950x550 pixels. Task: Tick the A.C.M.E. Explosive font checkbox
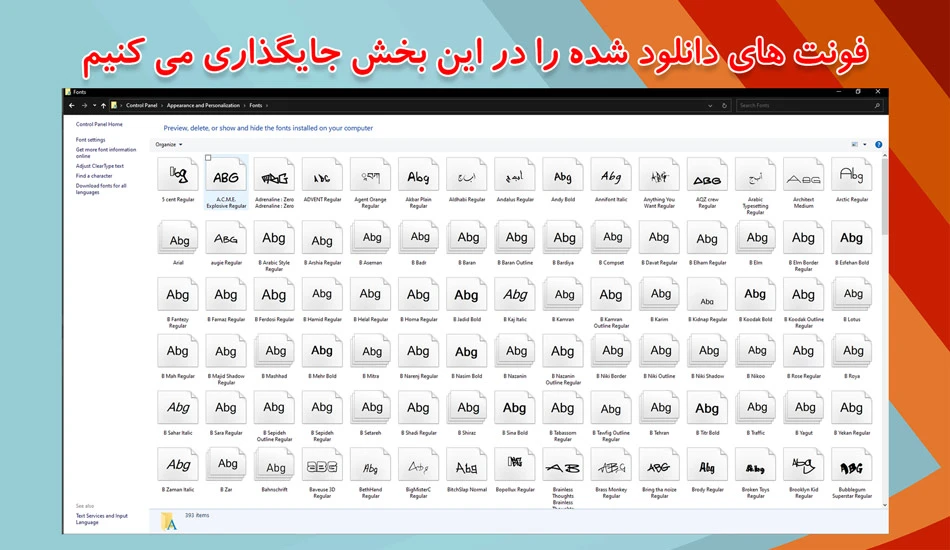click(x=208, y=157)
